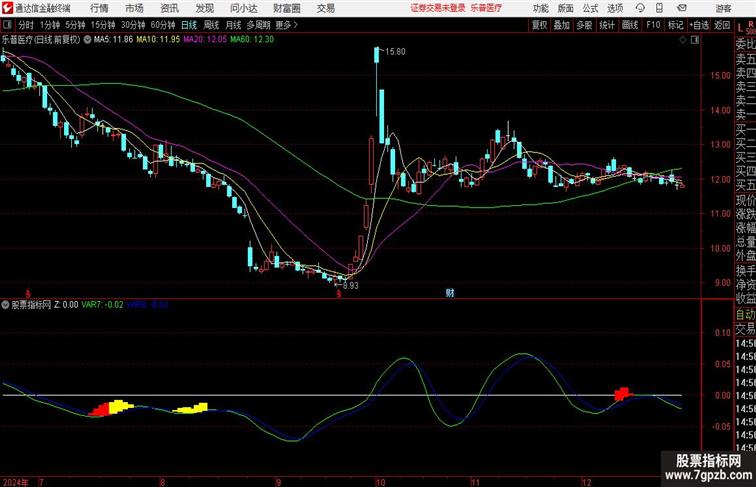
Task: Switch to the 30分钟 period tab
Action: point(133,25)
